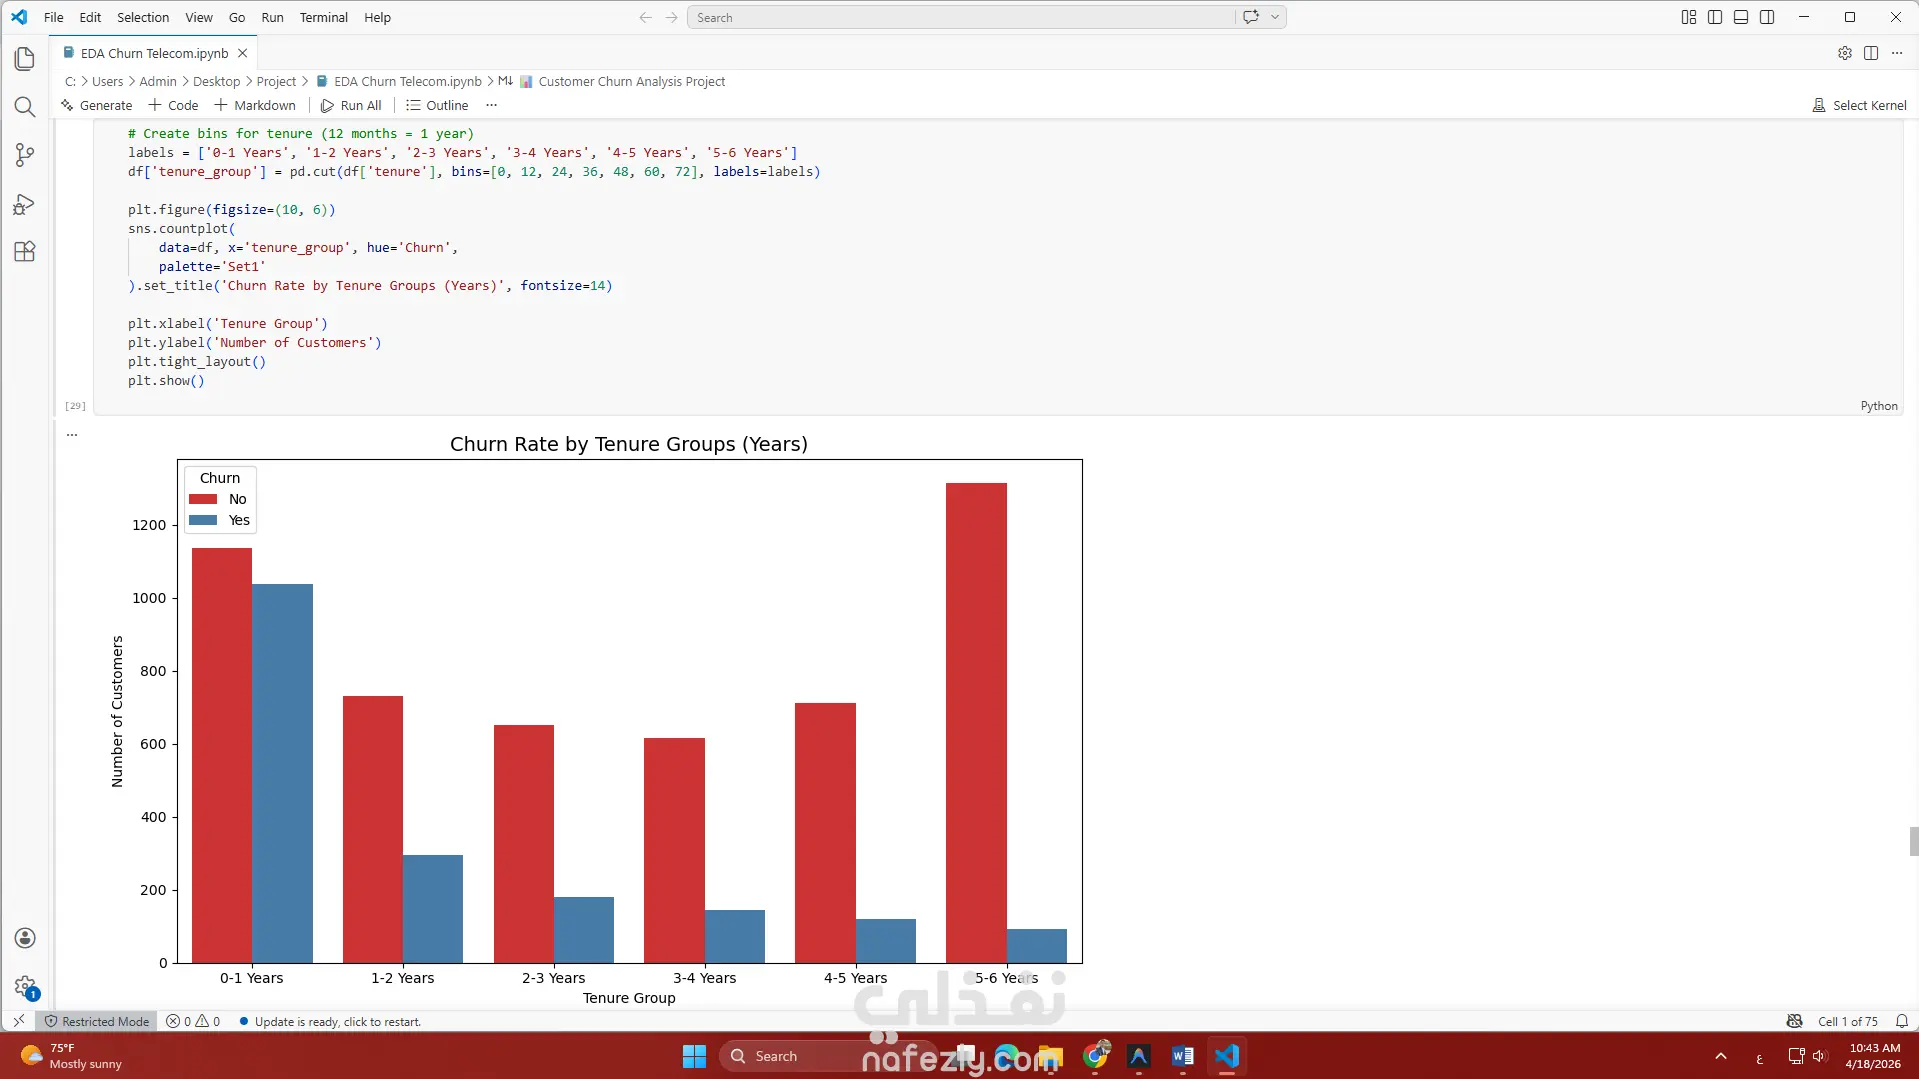
Task: Open Google Chrome from the taskbar
Action: [1096, 1056]
